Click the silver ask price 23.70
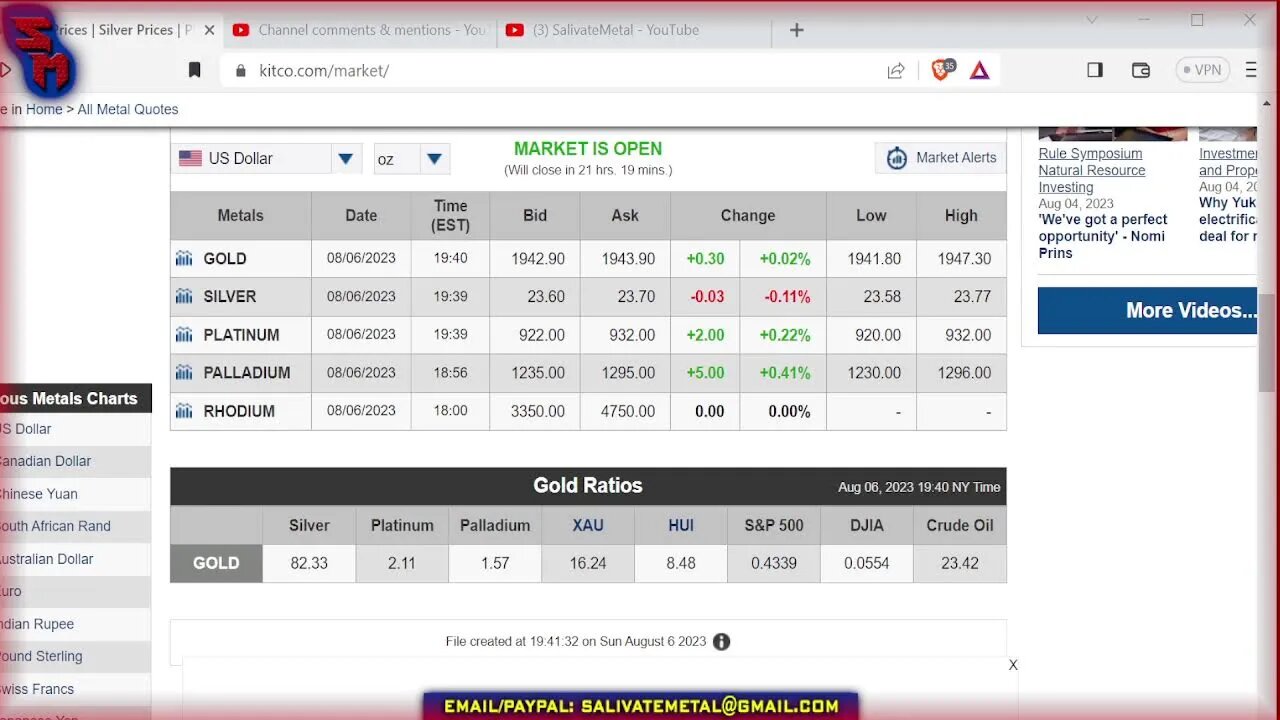The image size is (1280, 720). tap(636, 296)
